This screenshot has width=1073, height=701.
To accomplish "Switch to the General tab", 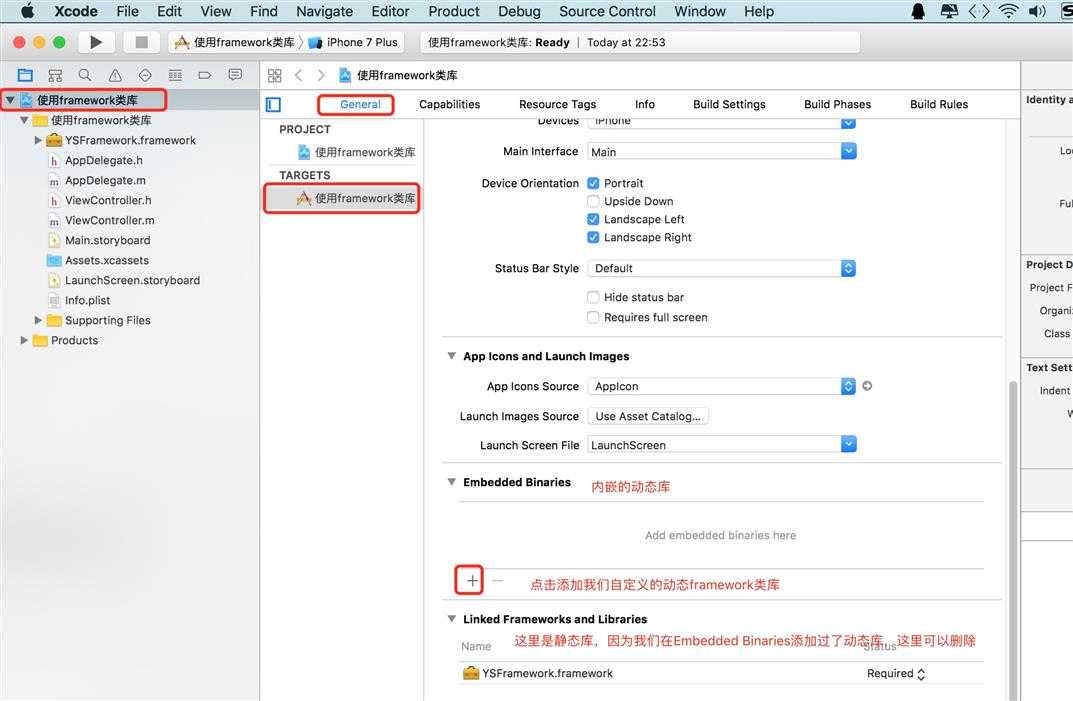I will point(360,105).
